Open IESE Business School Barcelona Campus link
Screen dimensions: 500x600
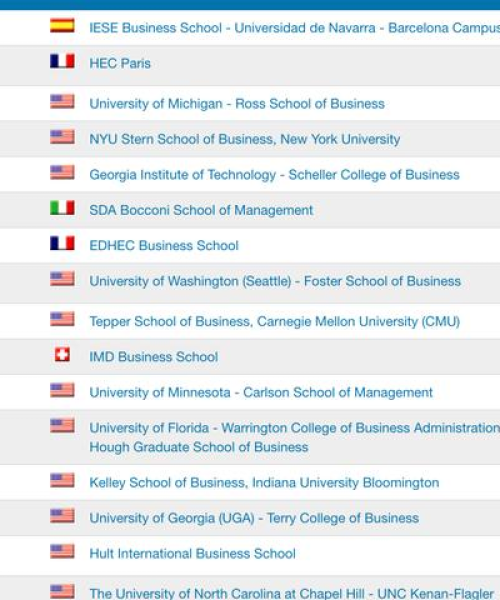pos(295,28)
